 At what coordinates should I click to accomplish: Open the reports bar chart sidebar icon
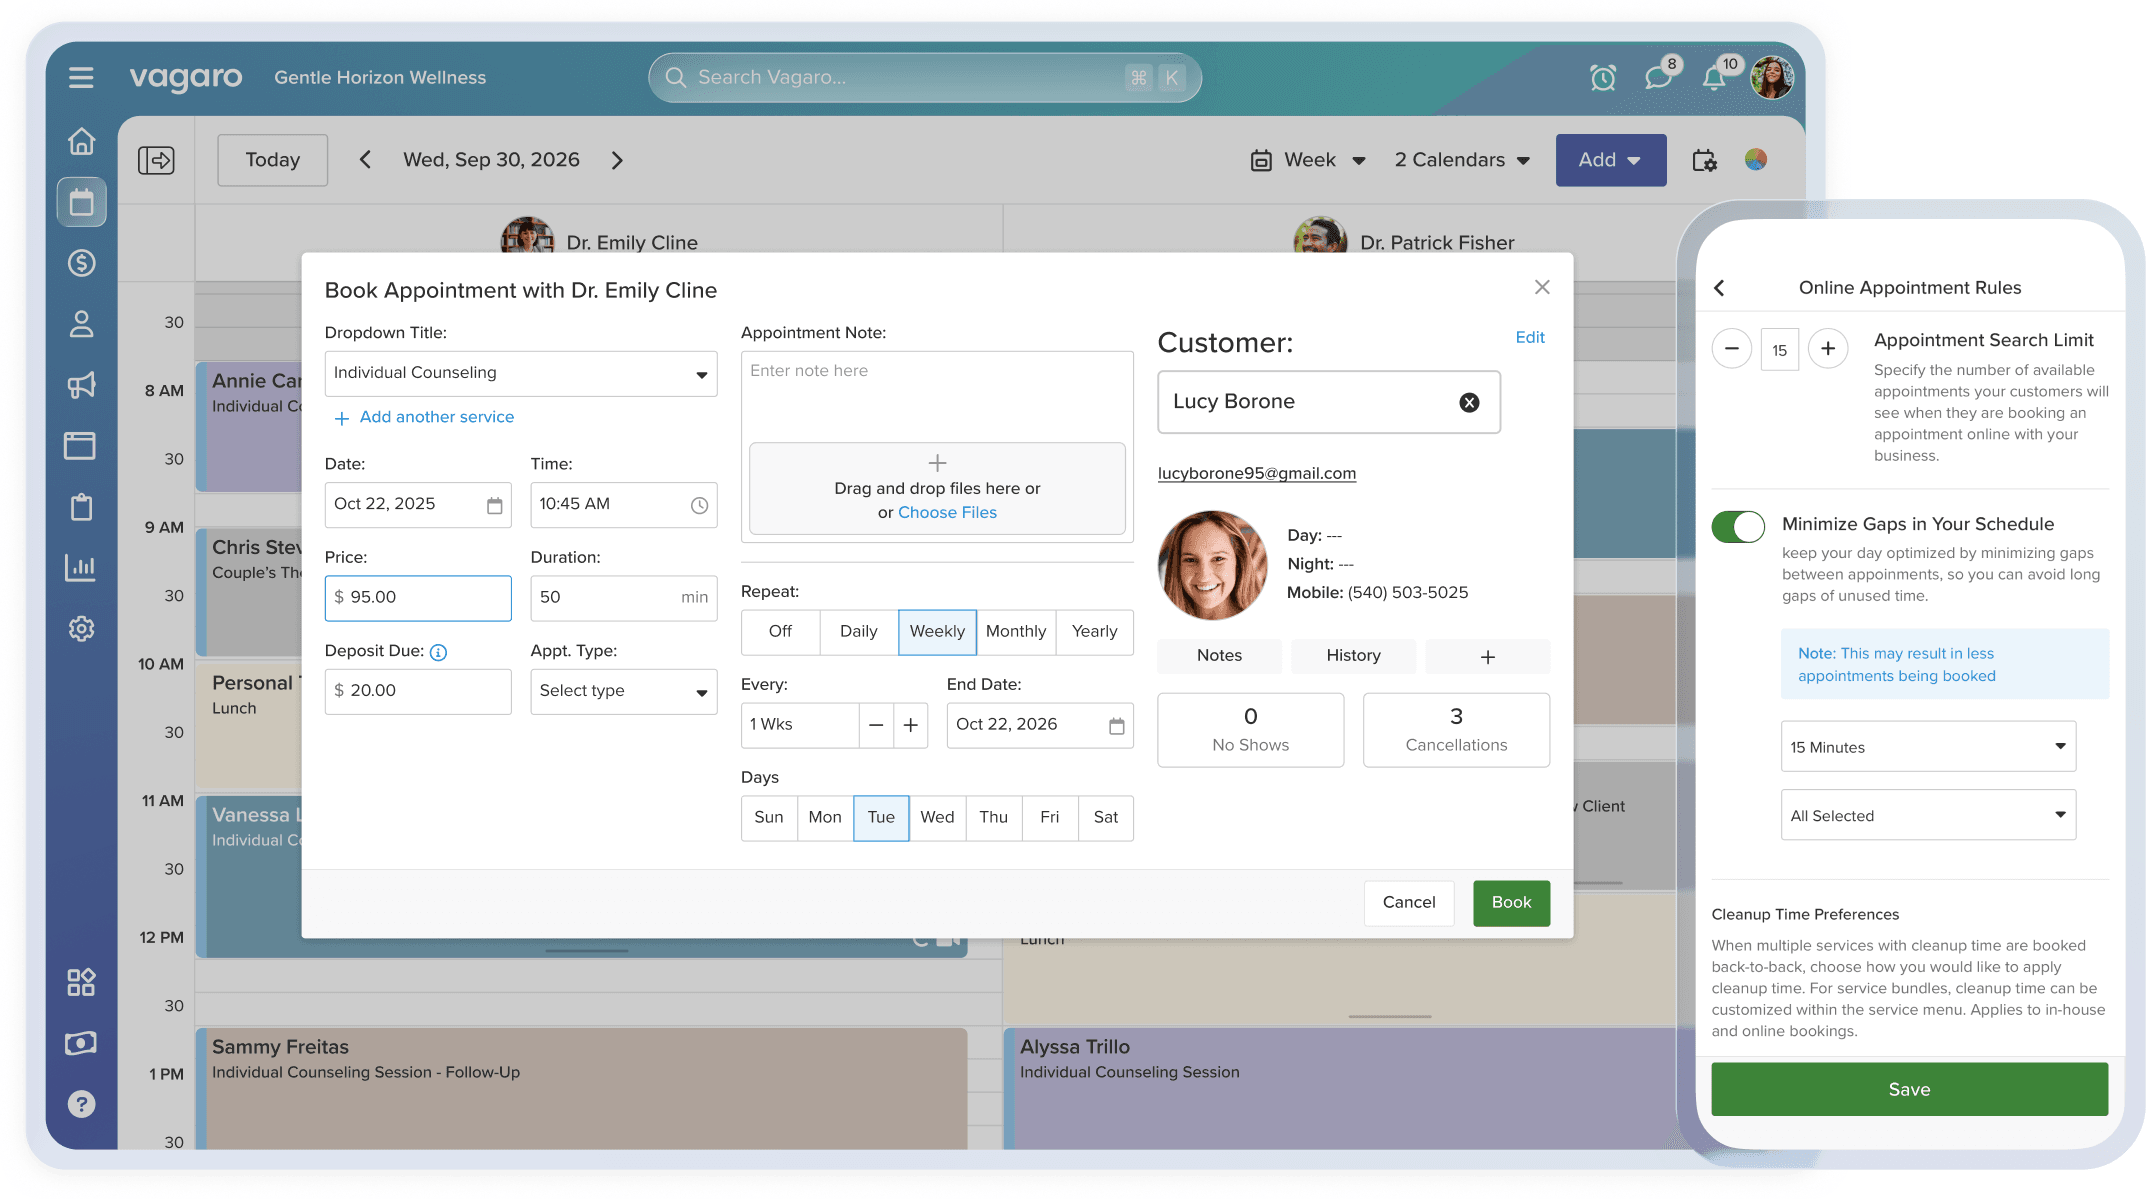click(x=81, y=568)
